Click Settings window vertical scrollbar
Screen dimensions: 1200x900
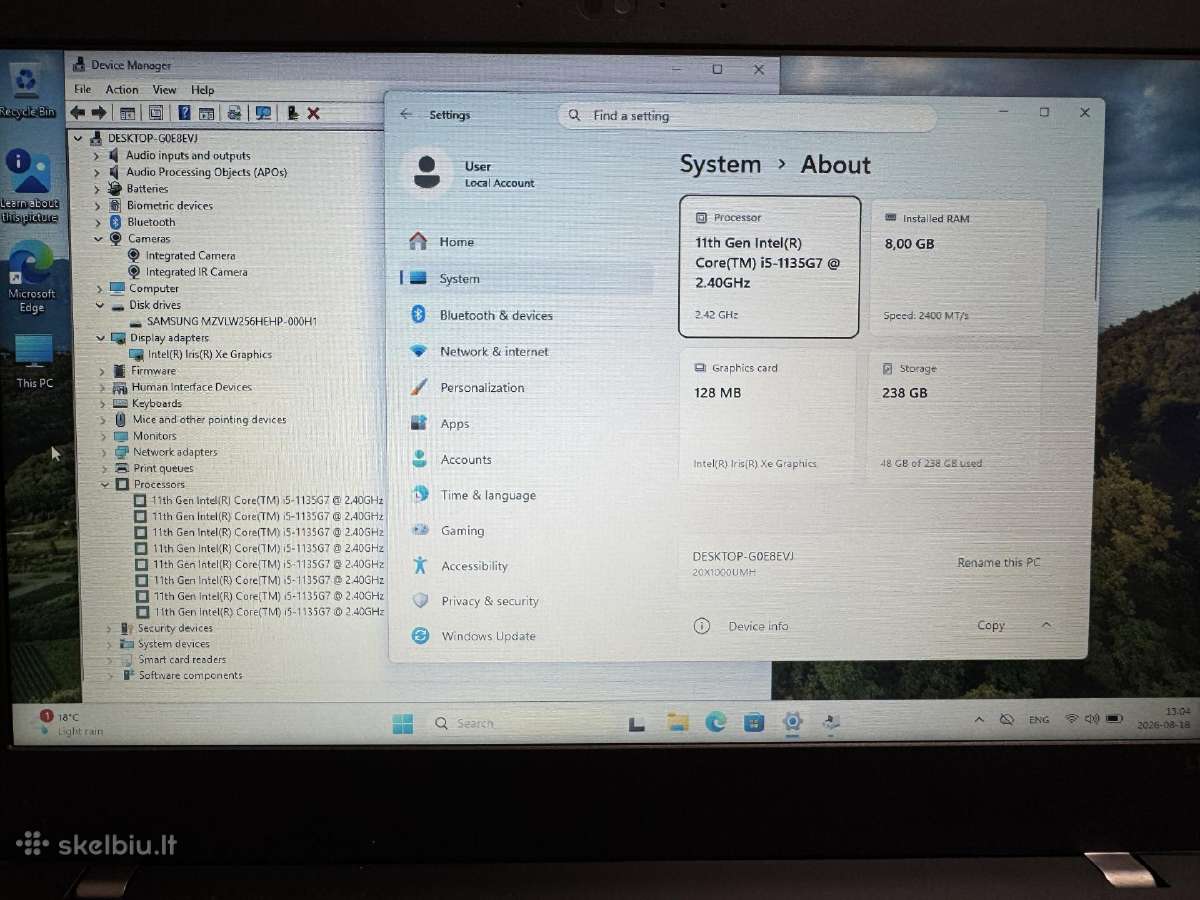point(1097,255)
